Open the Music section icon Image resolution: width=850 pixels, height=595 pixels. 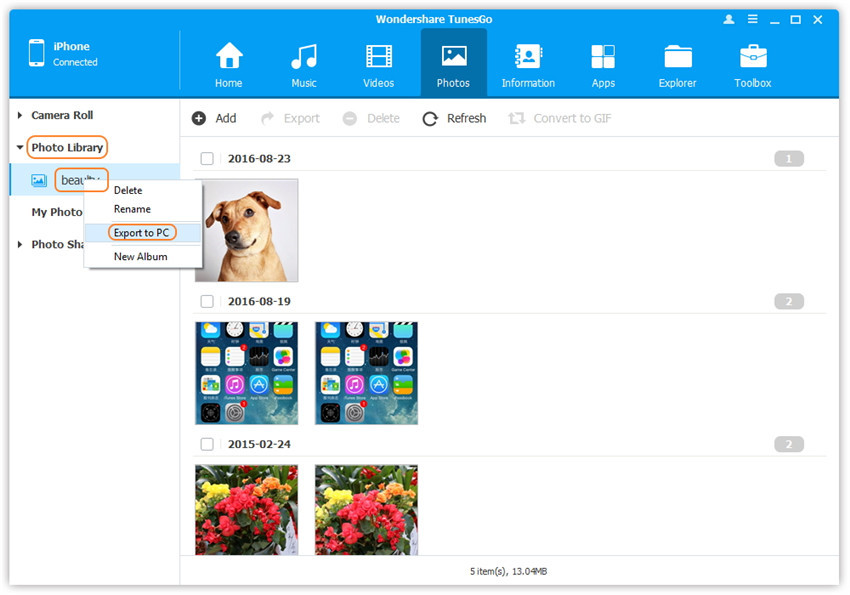(304, 56)
